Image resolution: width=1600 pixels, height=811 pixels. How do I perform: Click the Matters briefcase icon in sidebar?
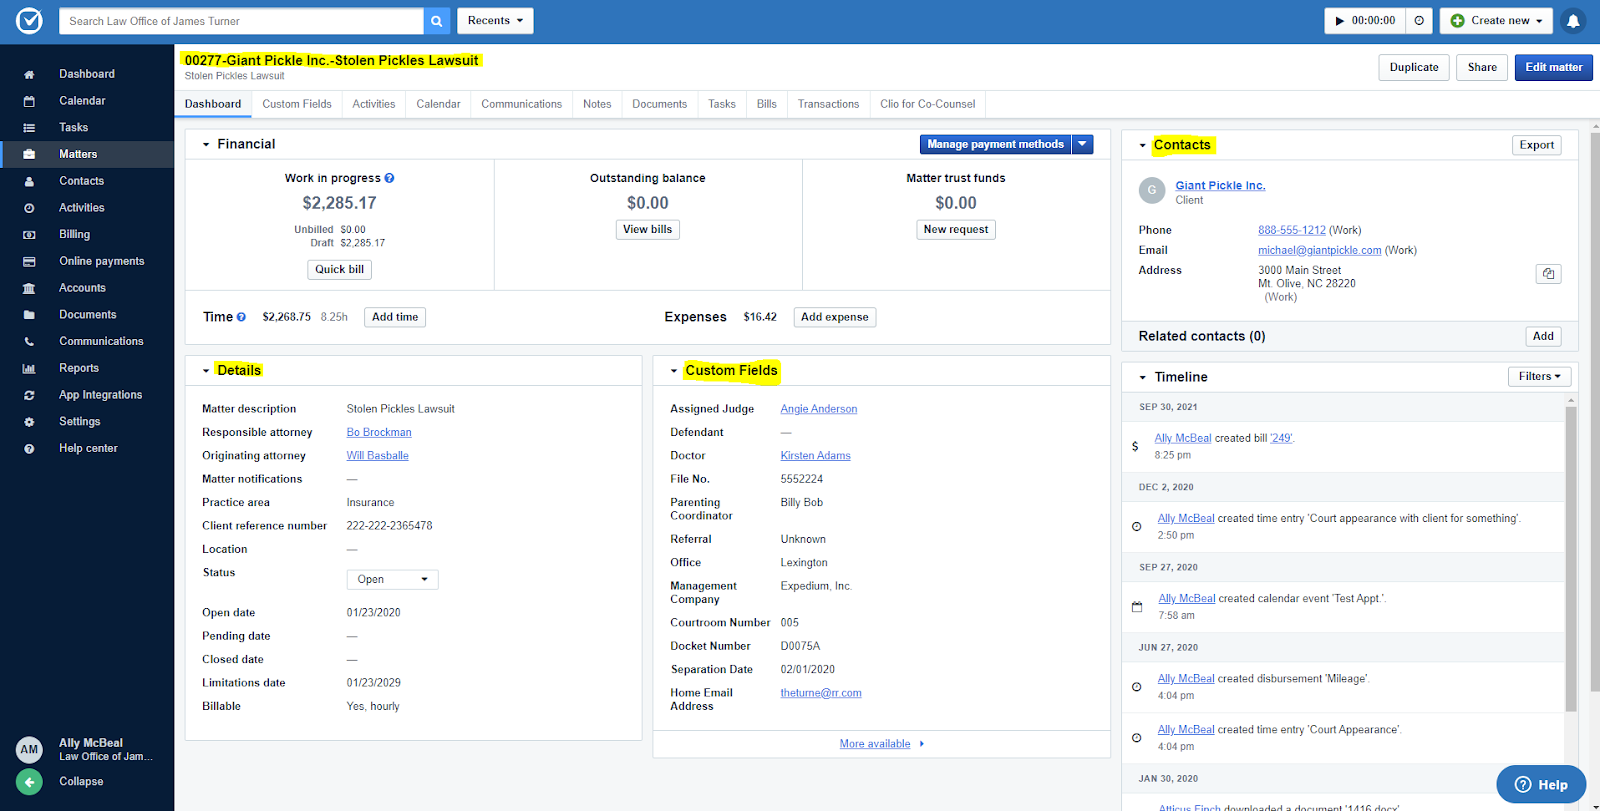pyautogui.click(x=29, y=154)
